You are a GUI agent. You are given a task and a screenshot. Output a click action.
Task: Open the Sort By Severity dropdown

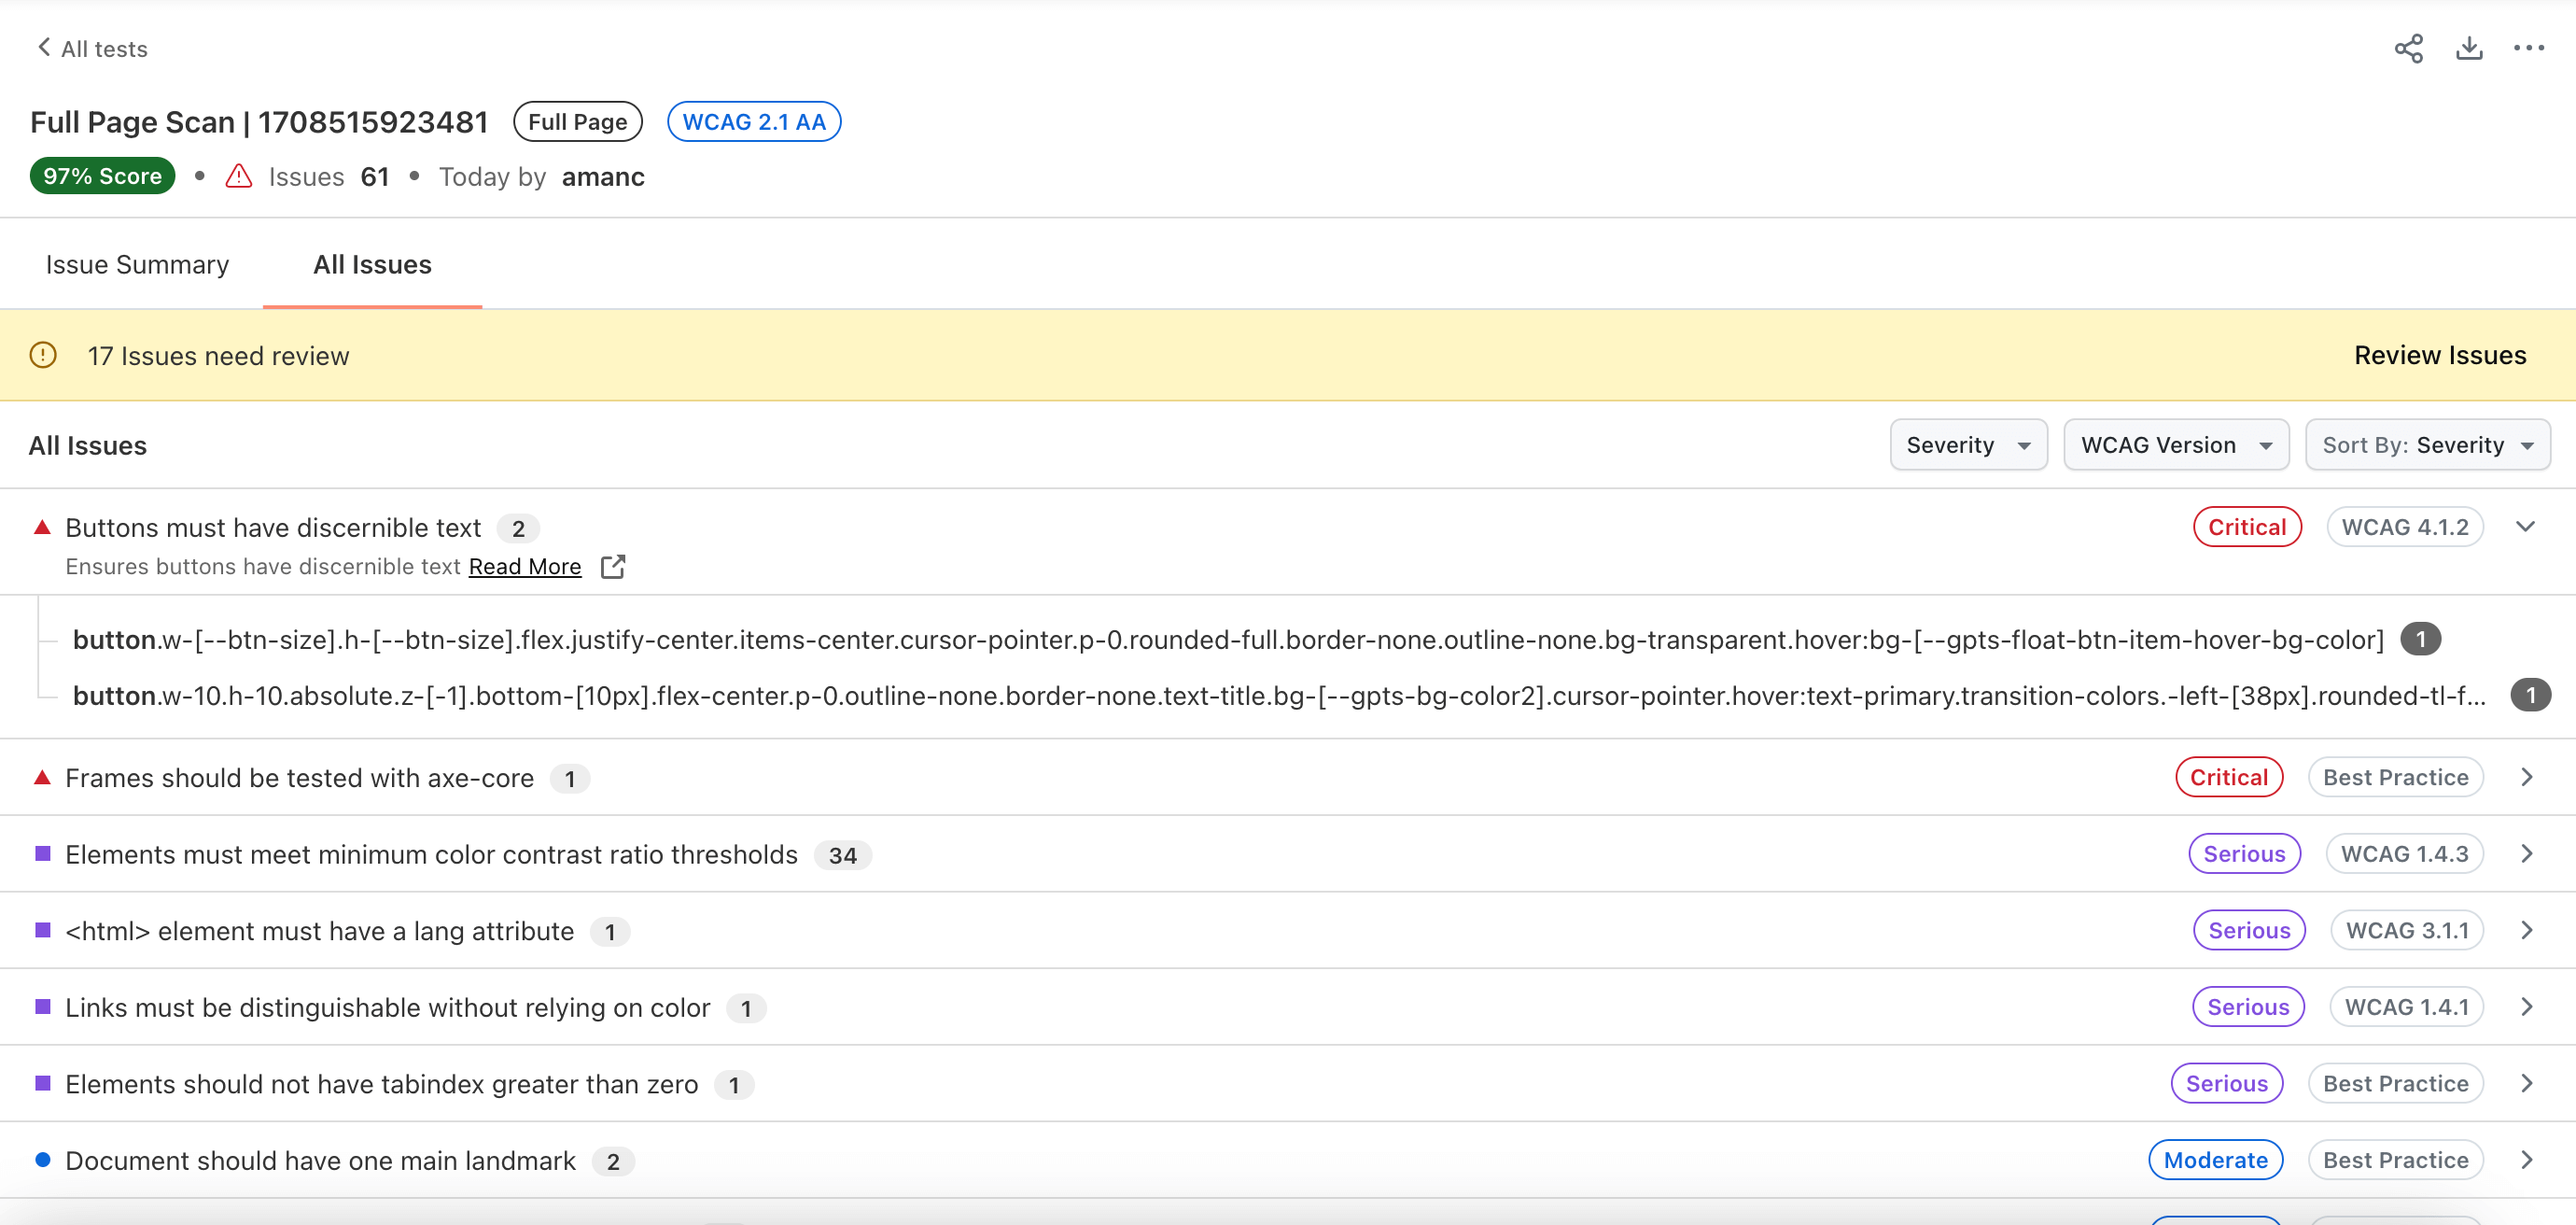2427,445
